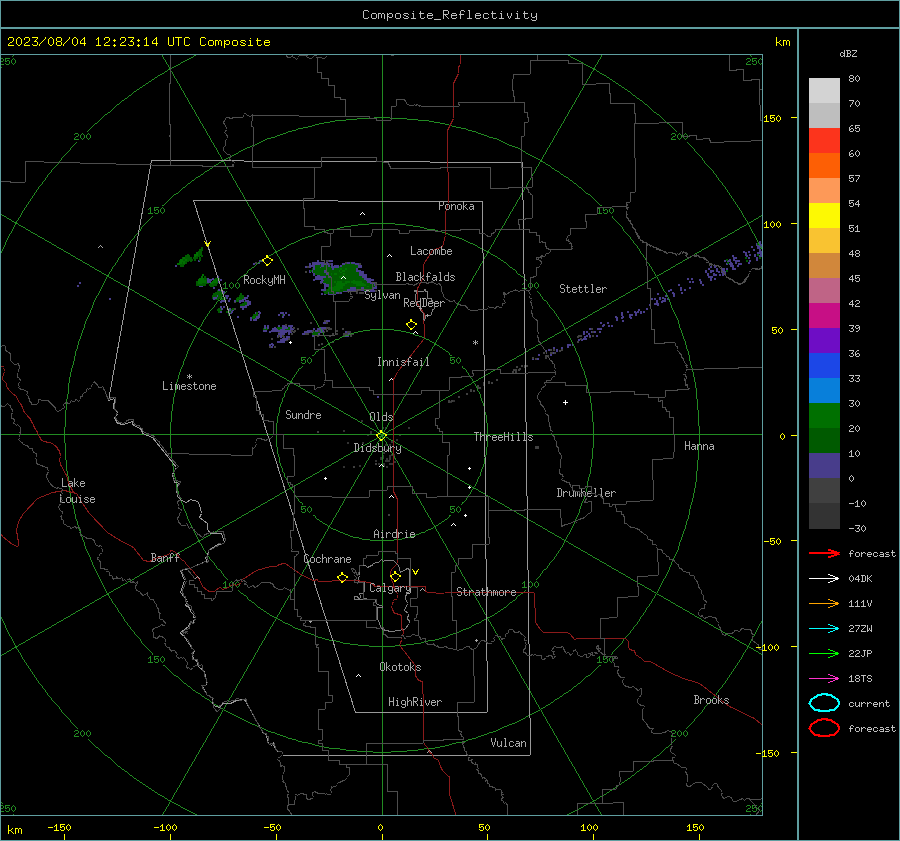Image resolution: width=900 pixels, height=841 pixels.
Task: Select the blue 33-36 dBZ swatch
Action: tap(824, 366)
